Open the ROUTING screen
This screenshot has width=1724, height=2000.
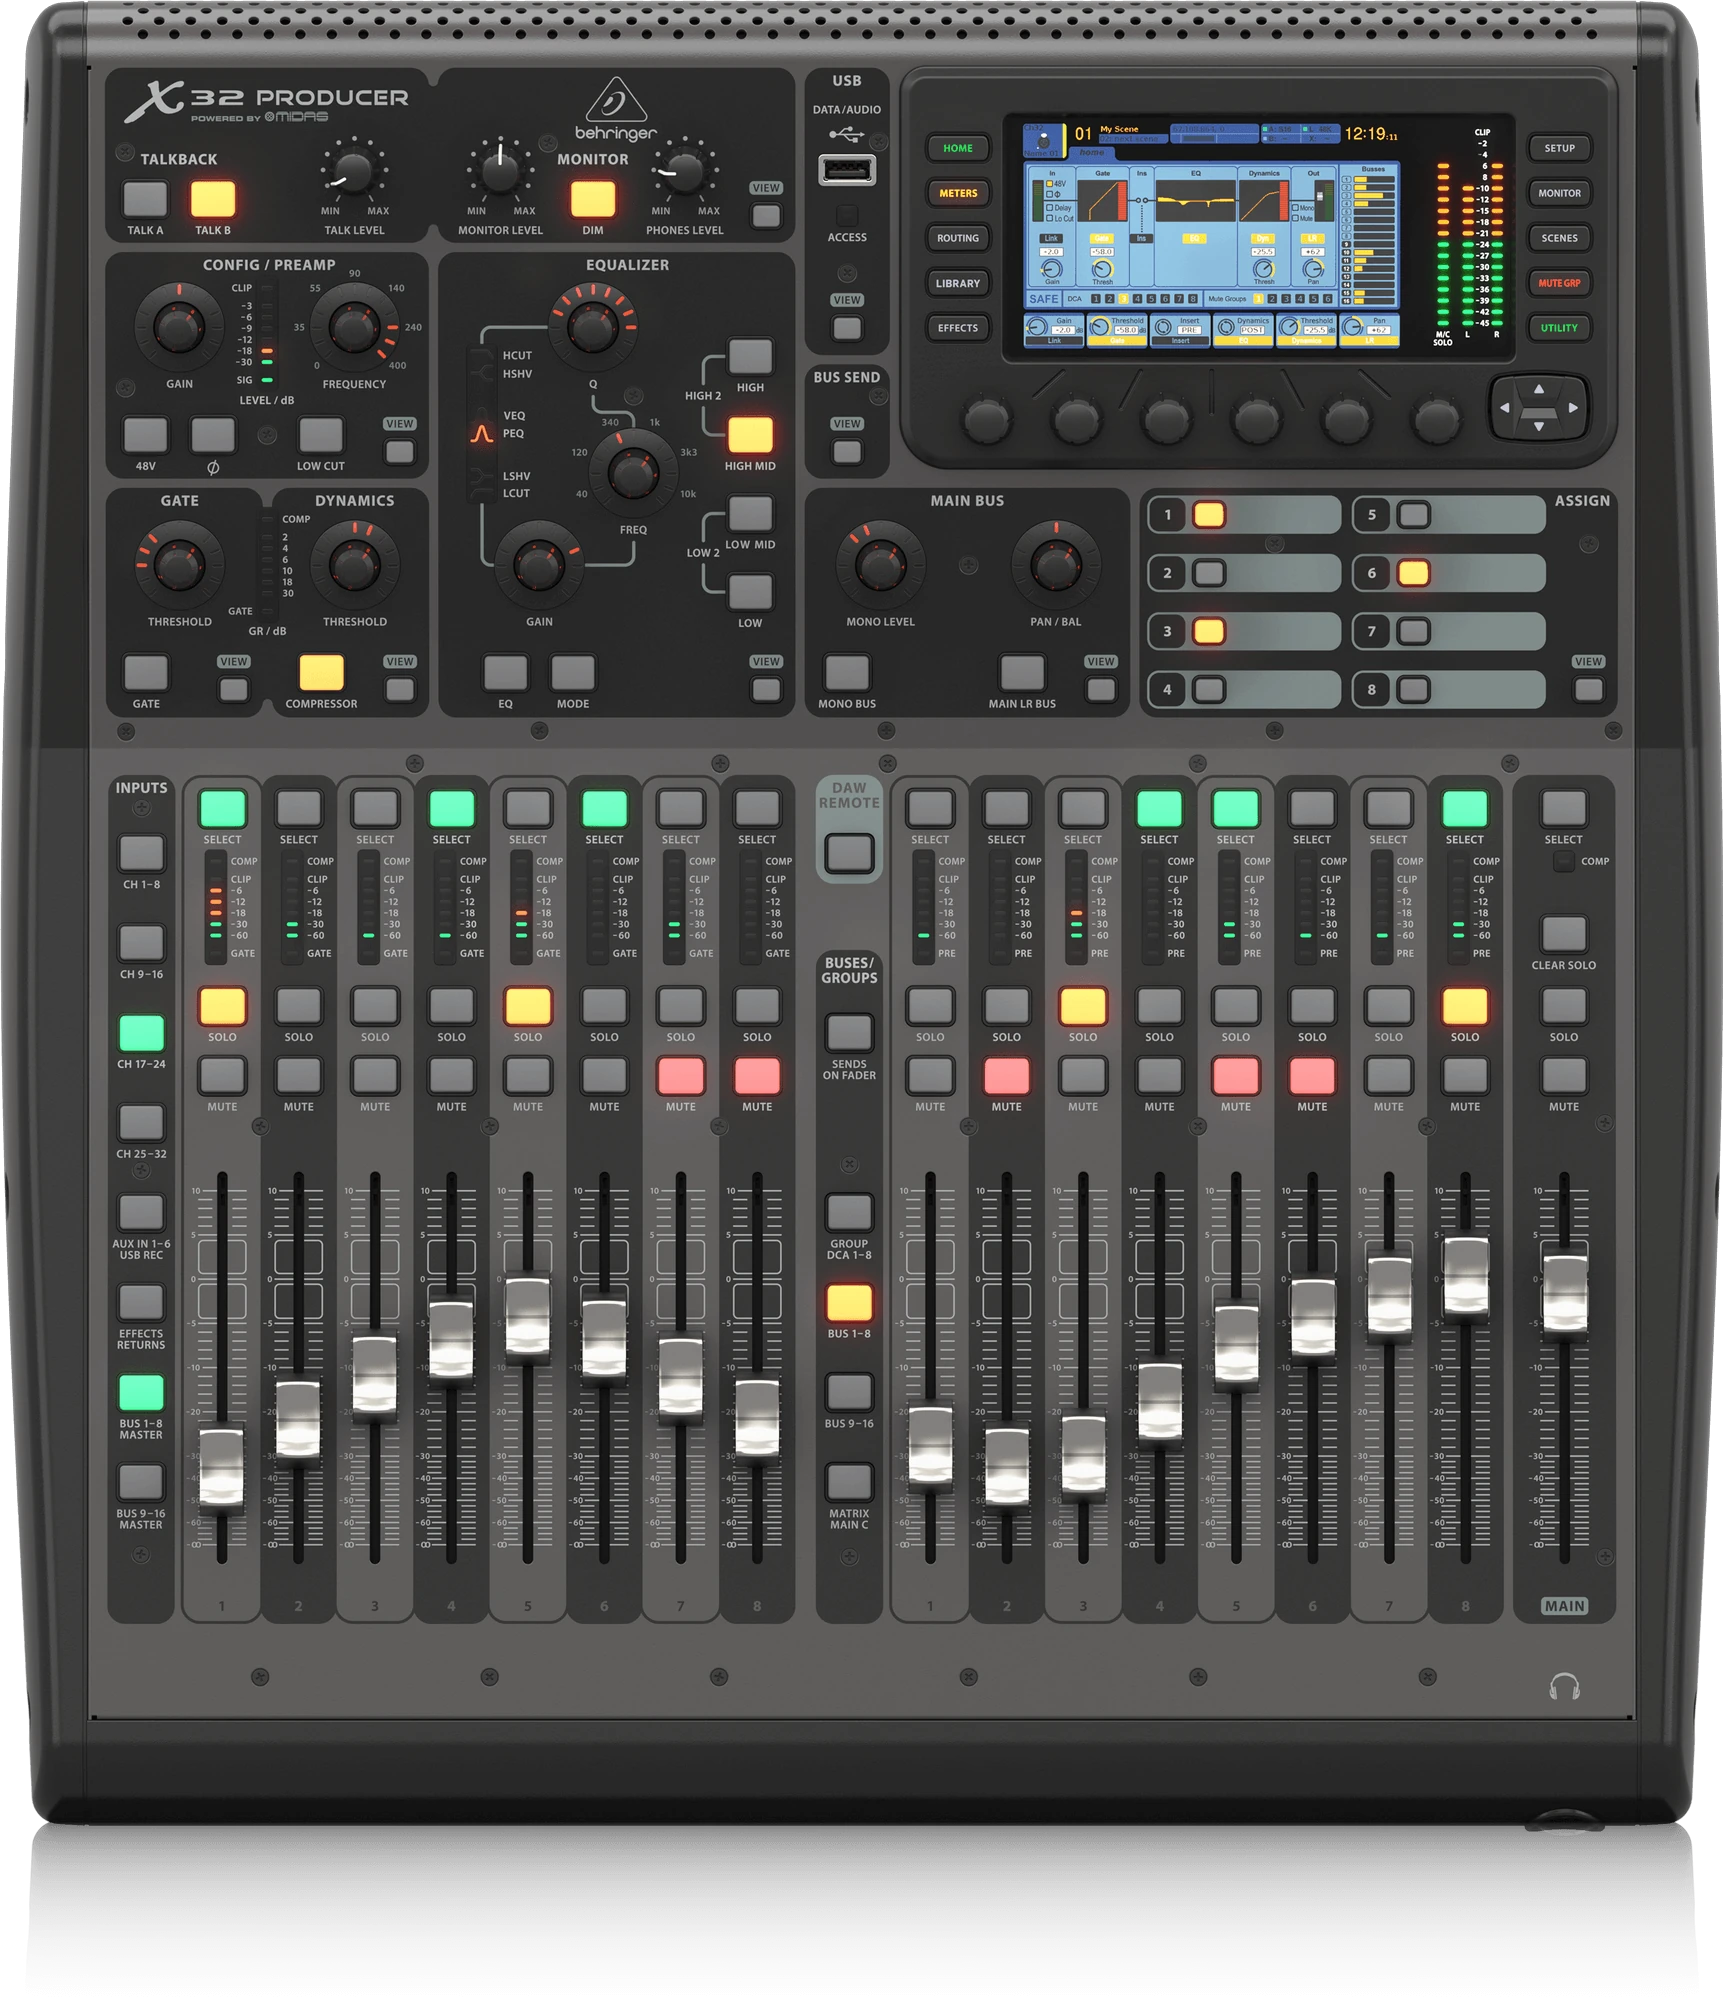click(957, 239)
